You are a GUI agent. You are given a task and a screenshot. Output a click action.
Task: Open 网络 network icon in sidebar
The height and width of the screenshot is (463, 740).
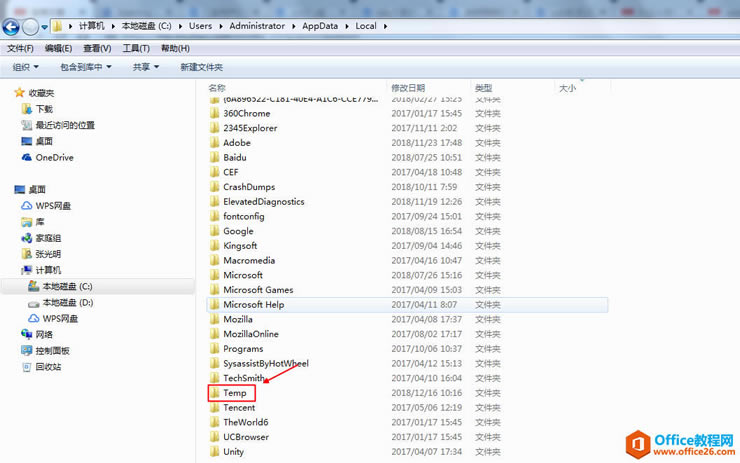(x=26, y=334)
